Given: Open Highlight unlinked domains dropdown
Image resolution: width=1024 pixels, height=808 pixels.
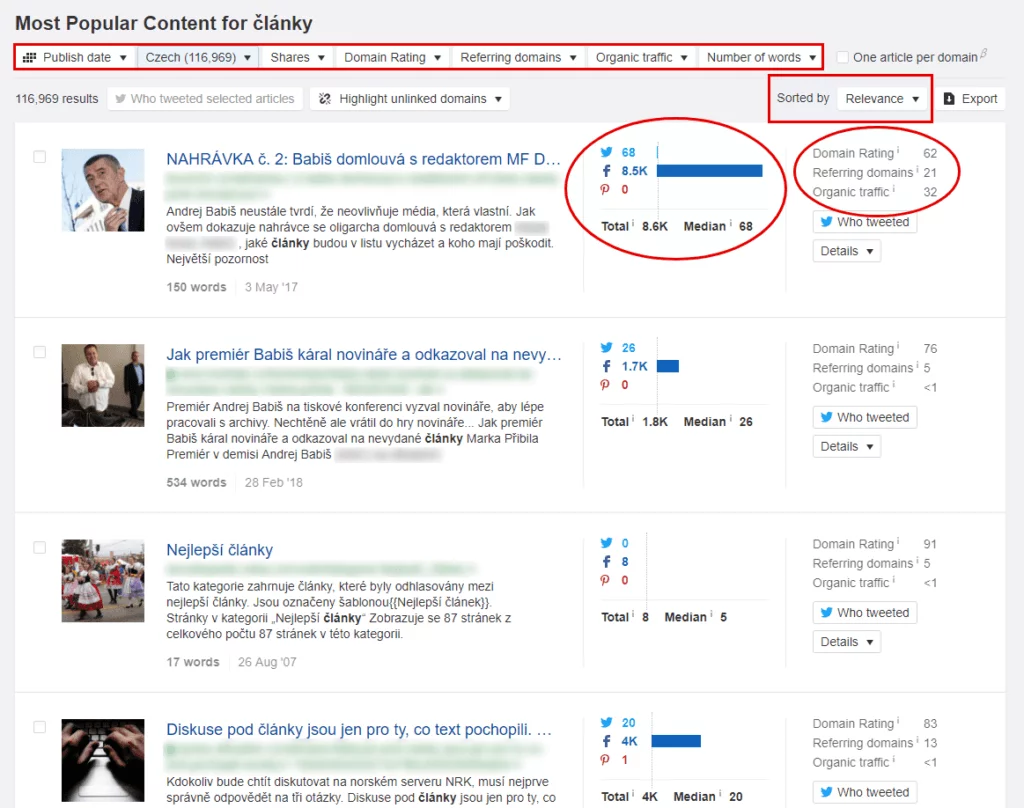Looking at the screenshot, I should (410, 99).
